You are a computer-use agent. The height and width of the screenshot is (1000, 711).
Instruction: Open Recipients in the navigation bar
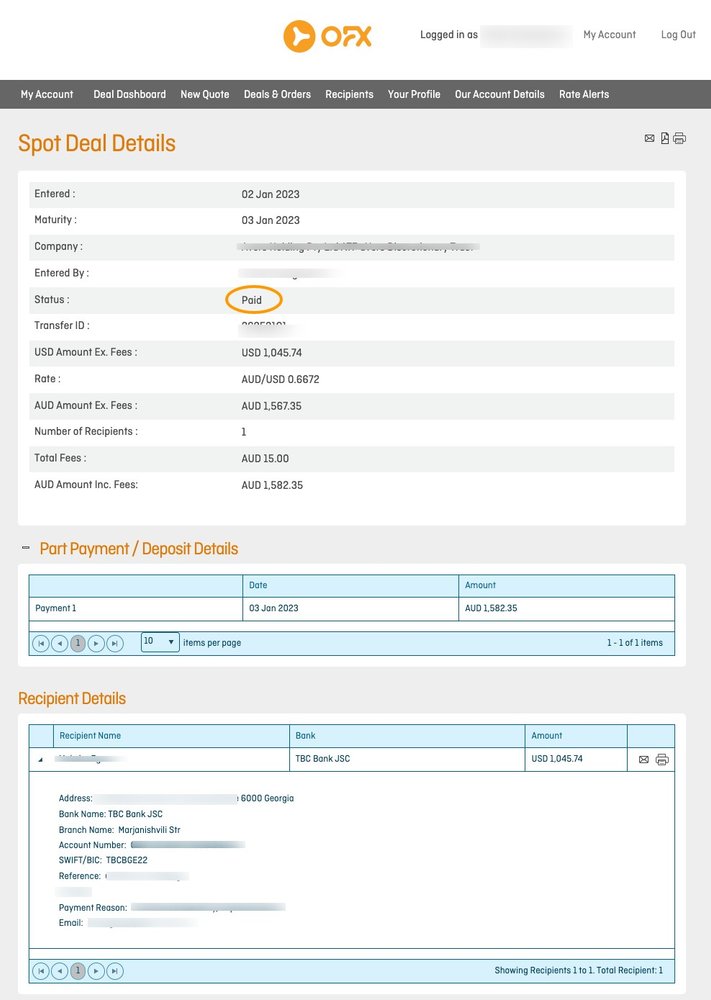coord(349,94)
